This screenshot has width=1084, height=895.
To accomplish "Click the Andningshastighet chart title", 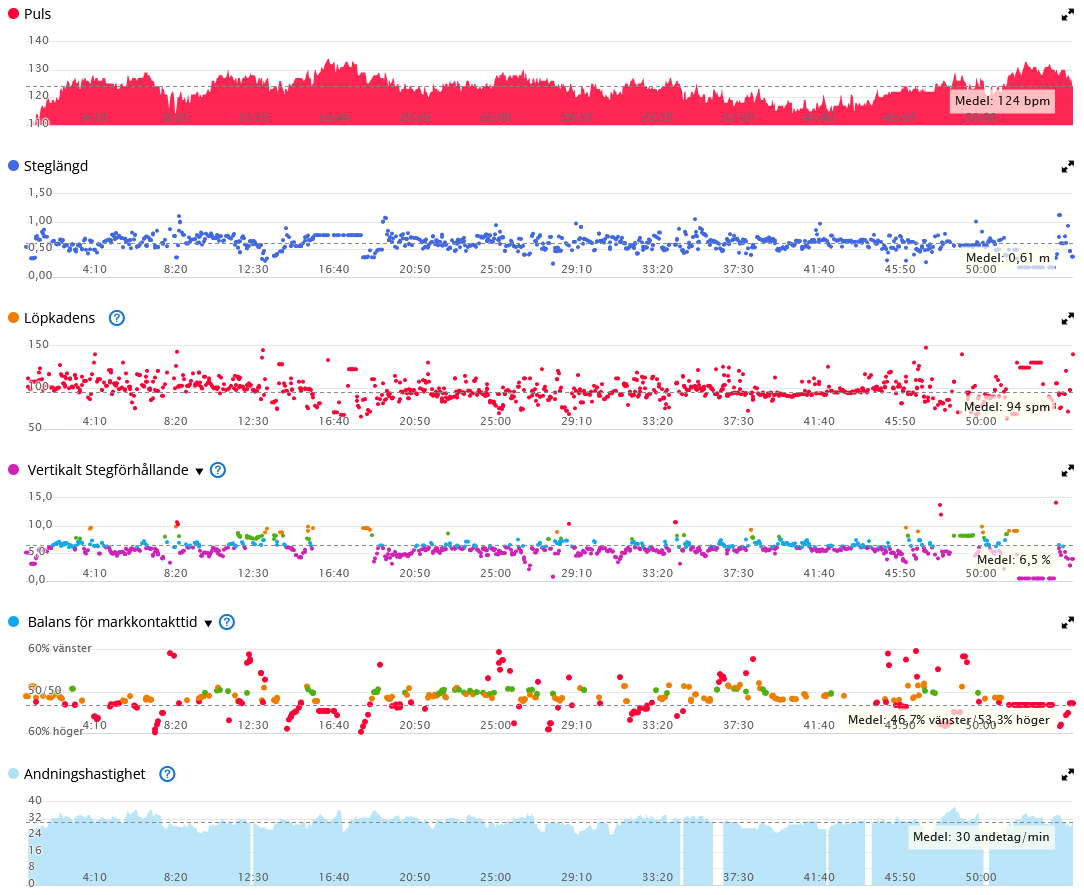I will 85,775.
